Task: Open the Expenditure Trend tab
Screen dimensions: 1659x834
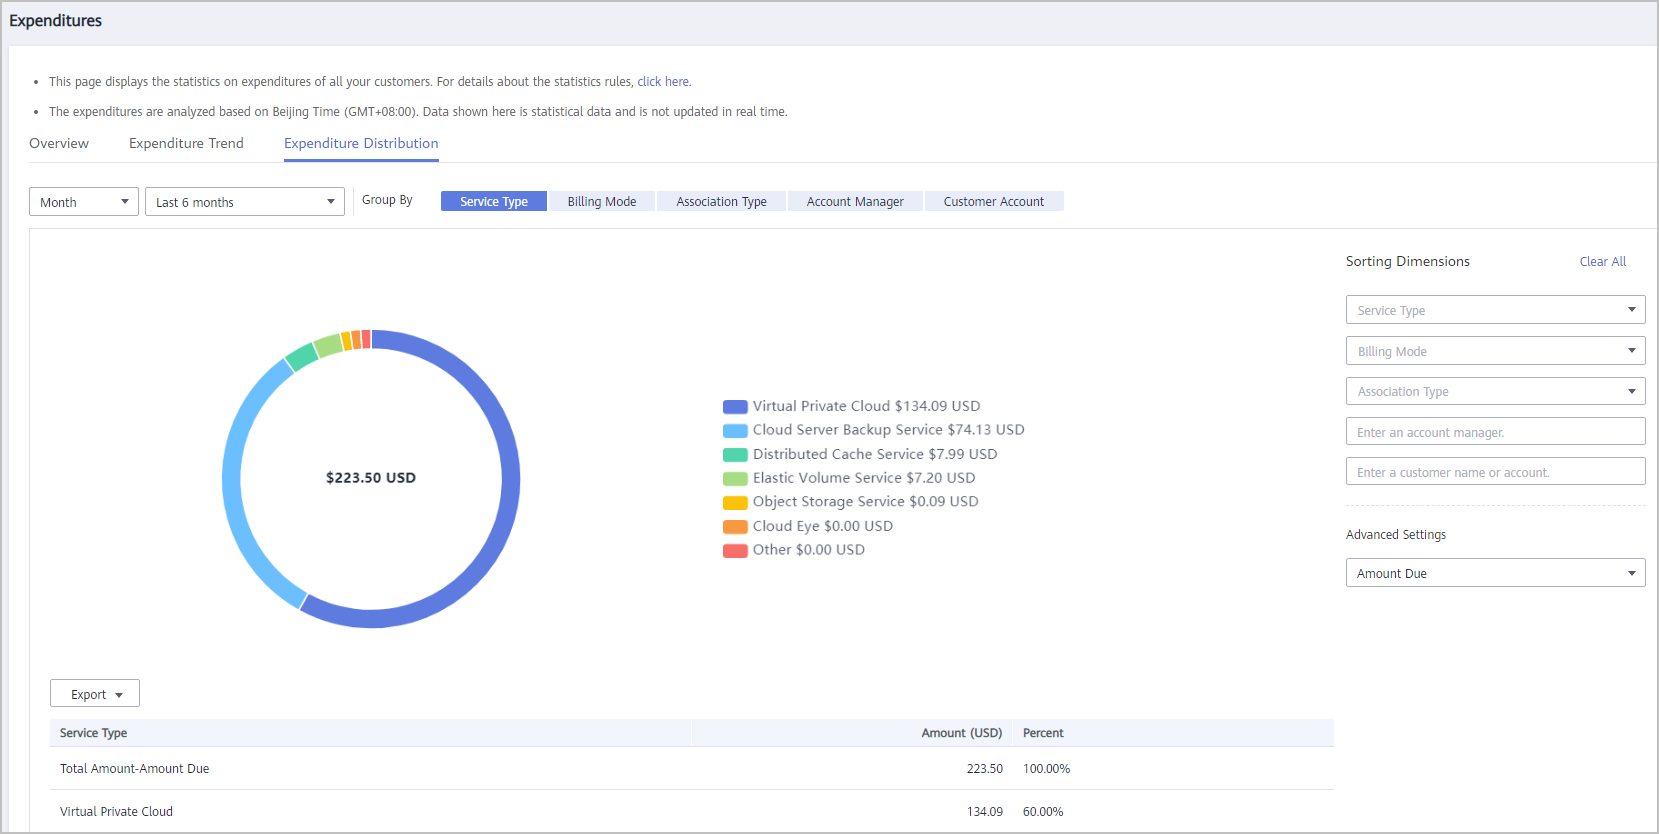Action: (186, 144)
